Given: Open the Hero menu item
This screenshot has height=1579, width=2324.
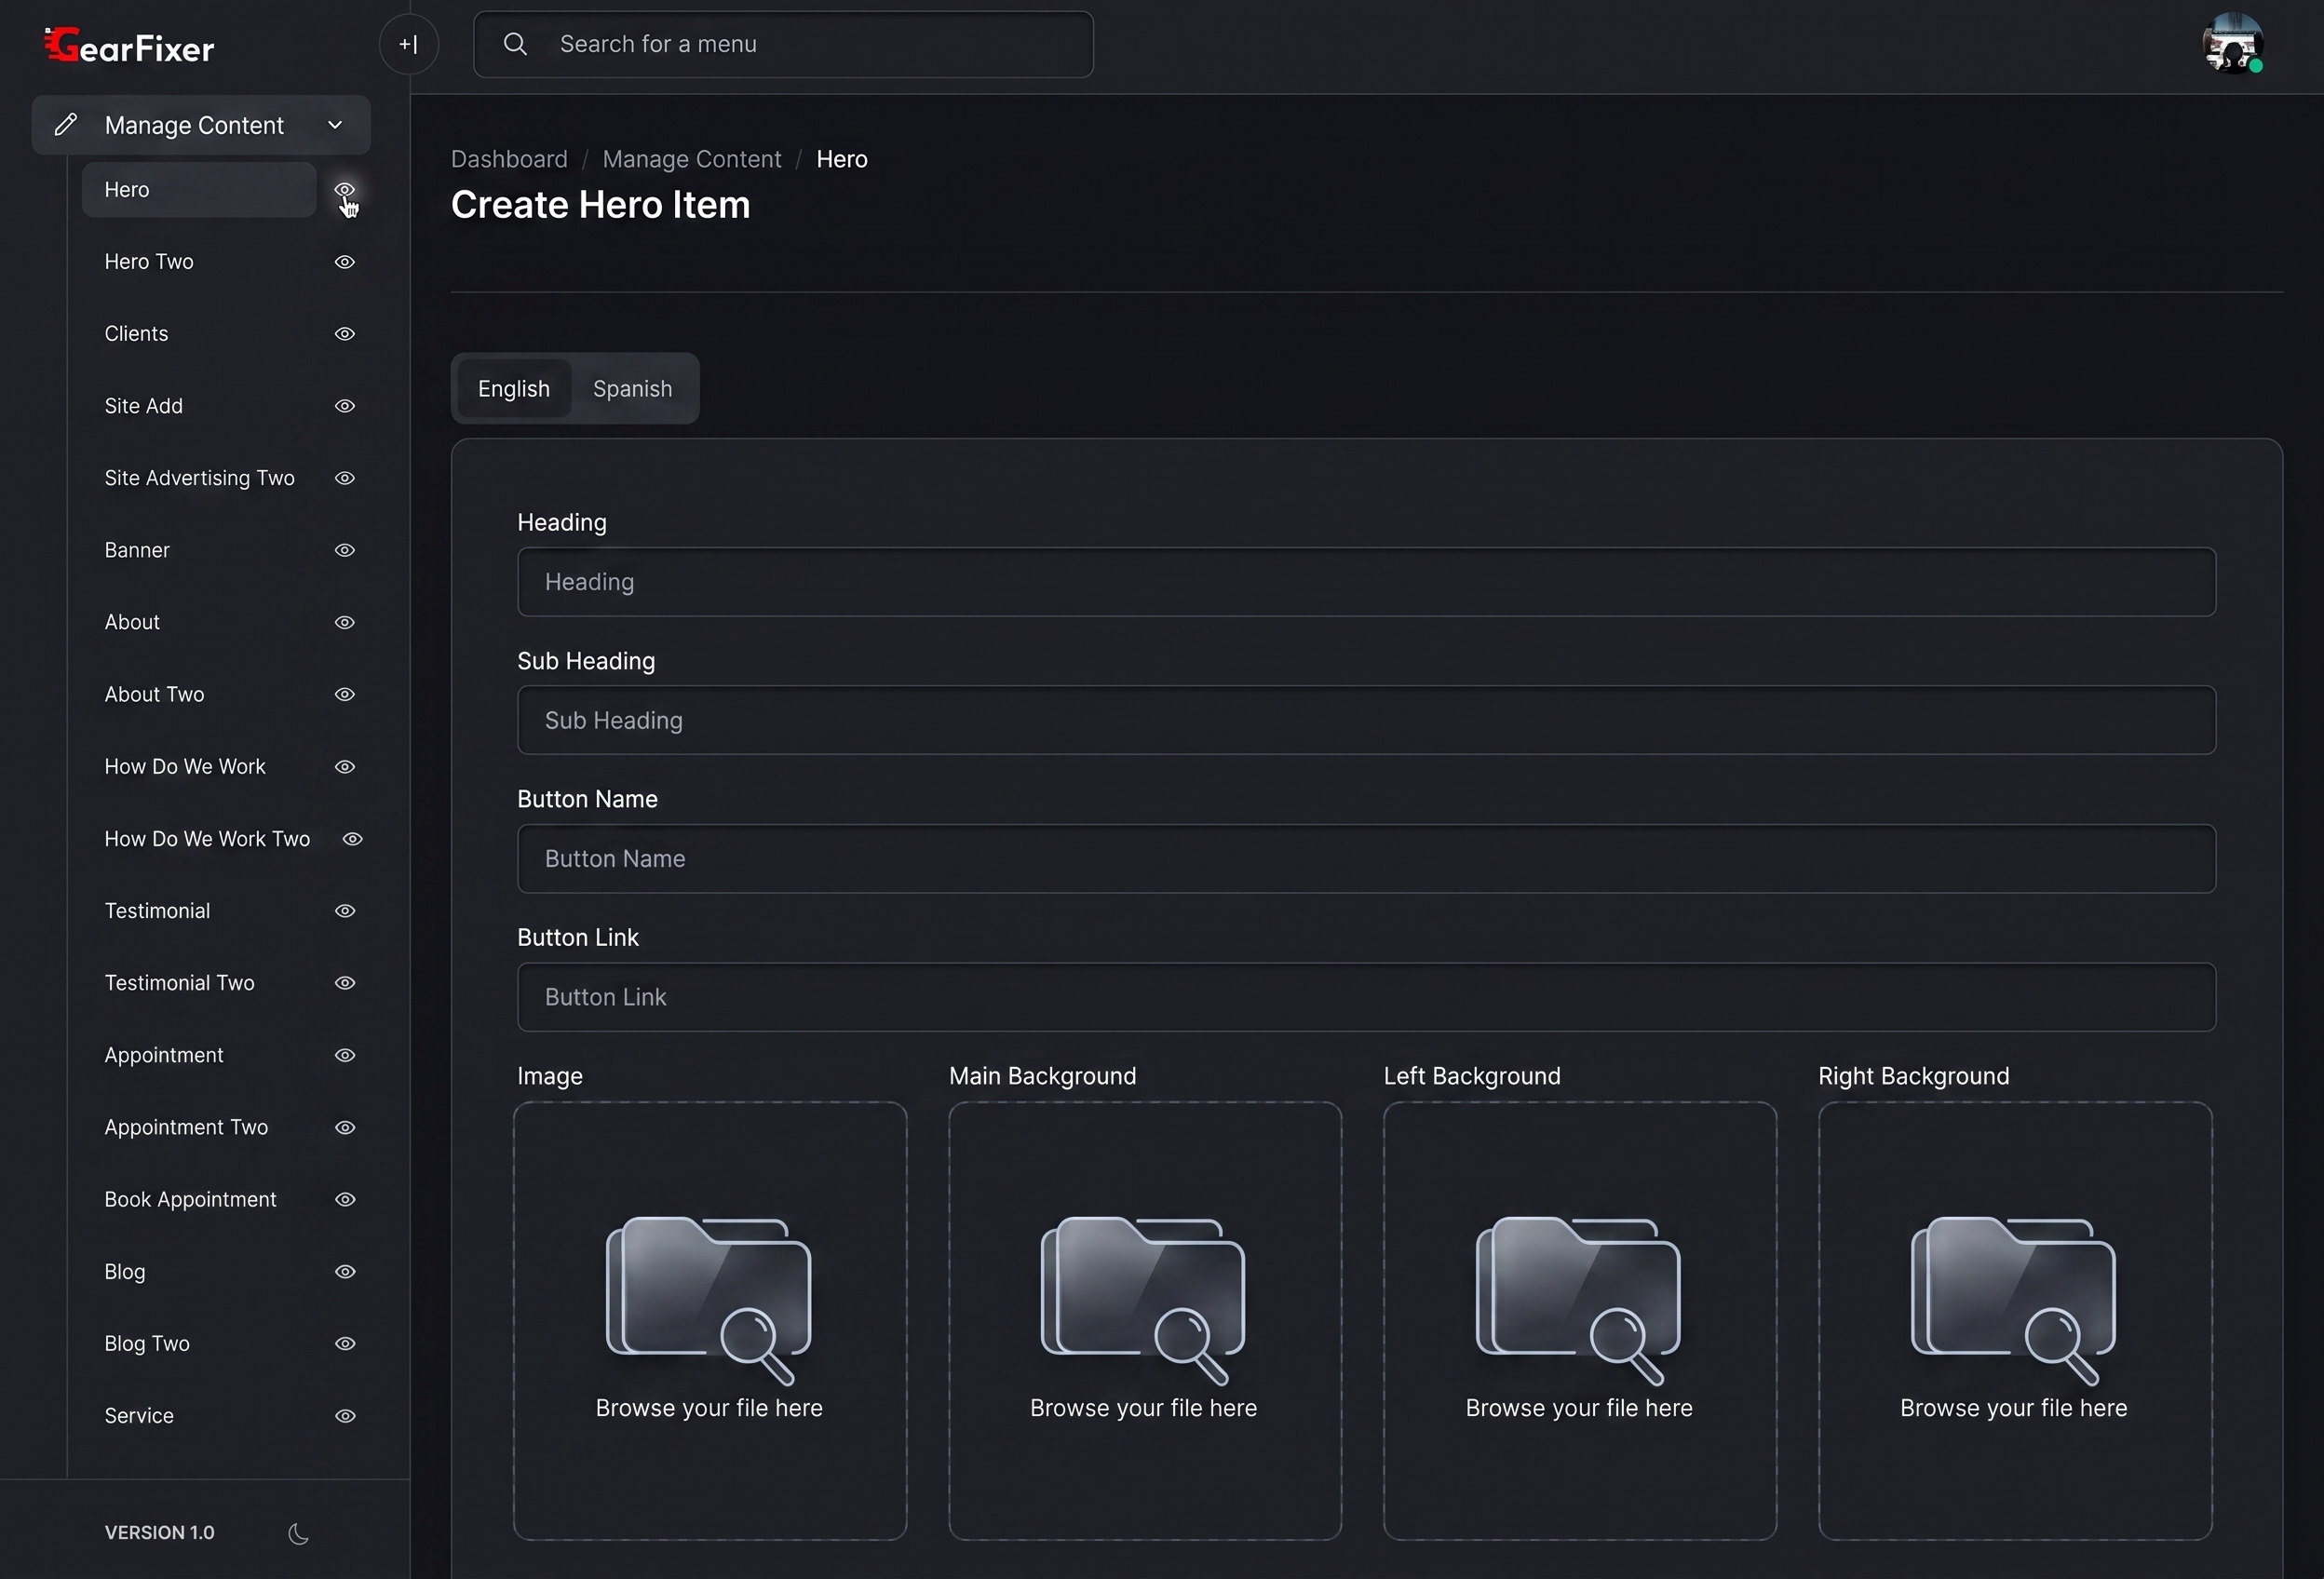Looking at the screenshot, I should point(198,189).
